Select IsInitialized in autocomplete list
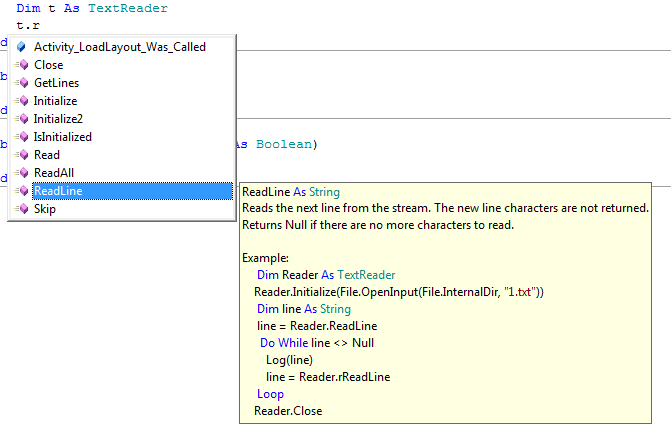671x444 pixels. point(62,136)
